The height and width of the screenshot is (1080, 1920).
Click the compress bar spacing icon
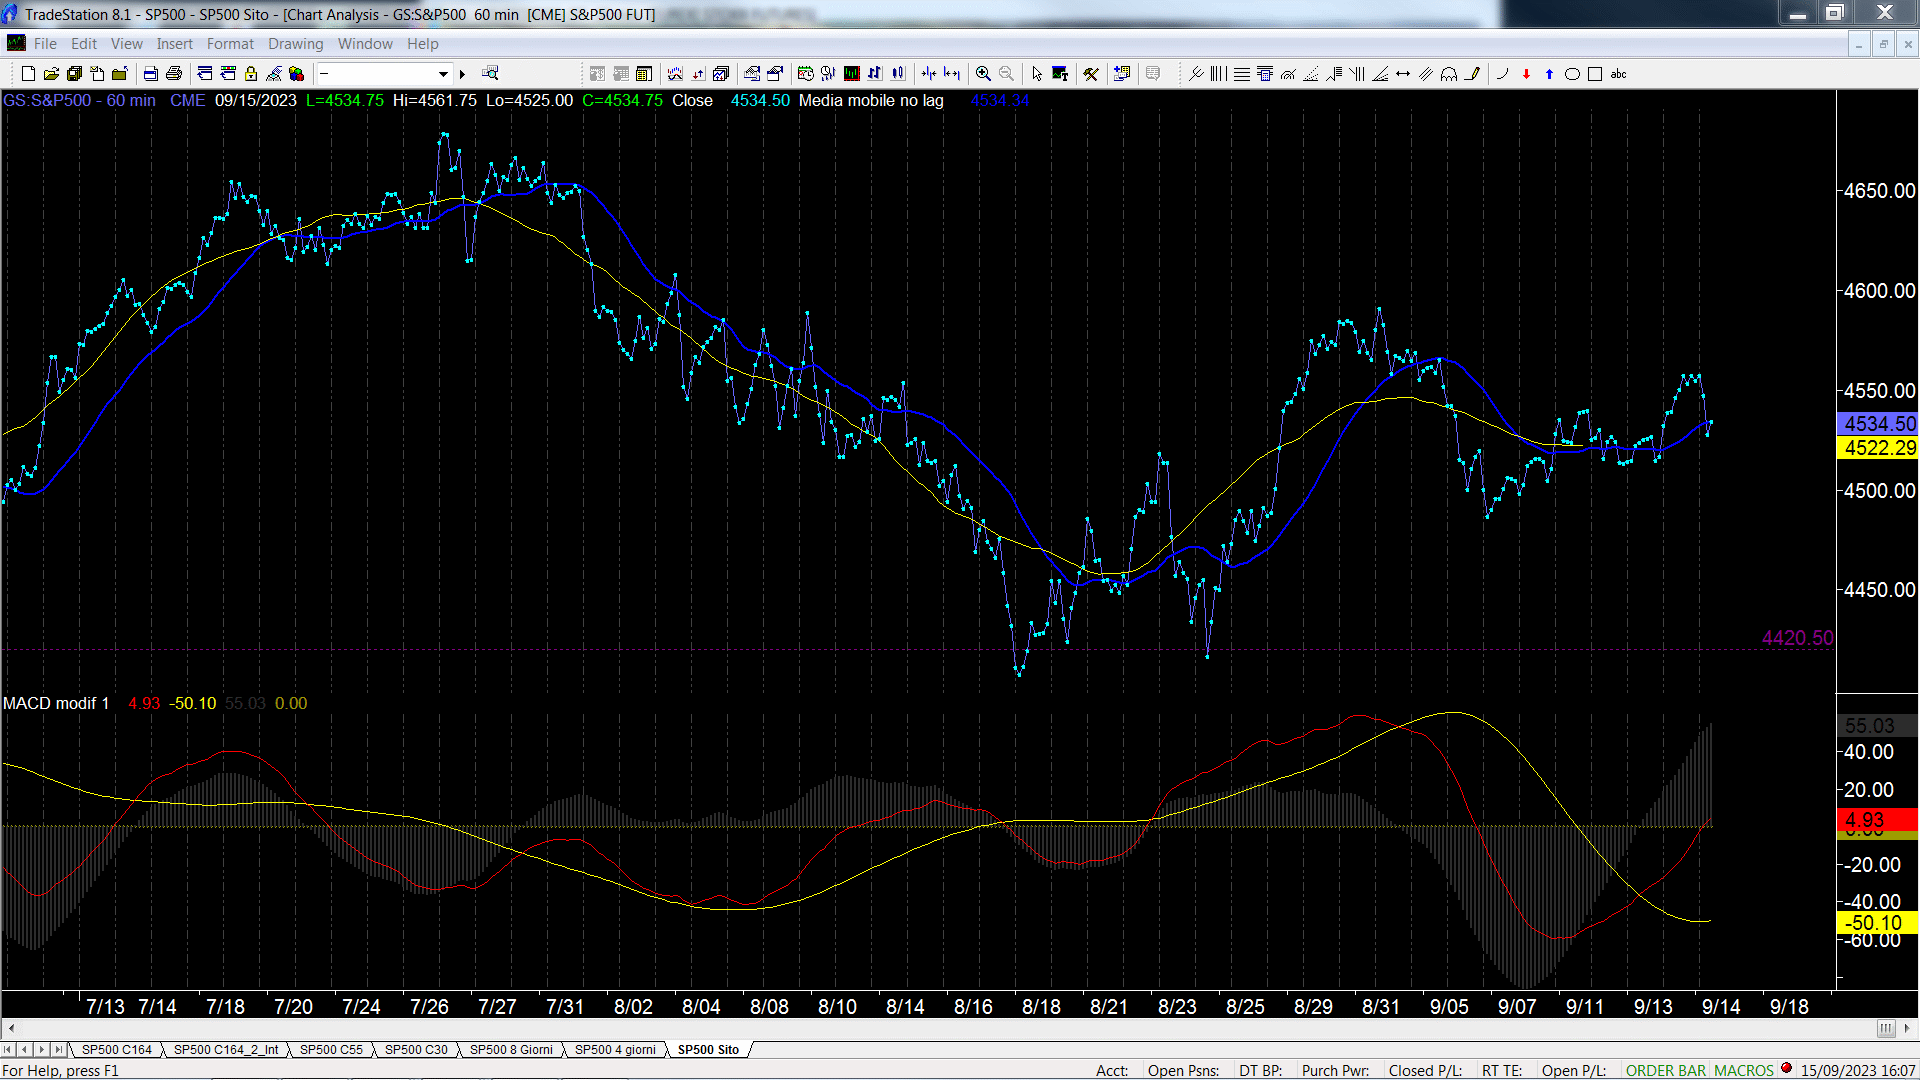pos(929,74)
